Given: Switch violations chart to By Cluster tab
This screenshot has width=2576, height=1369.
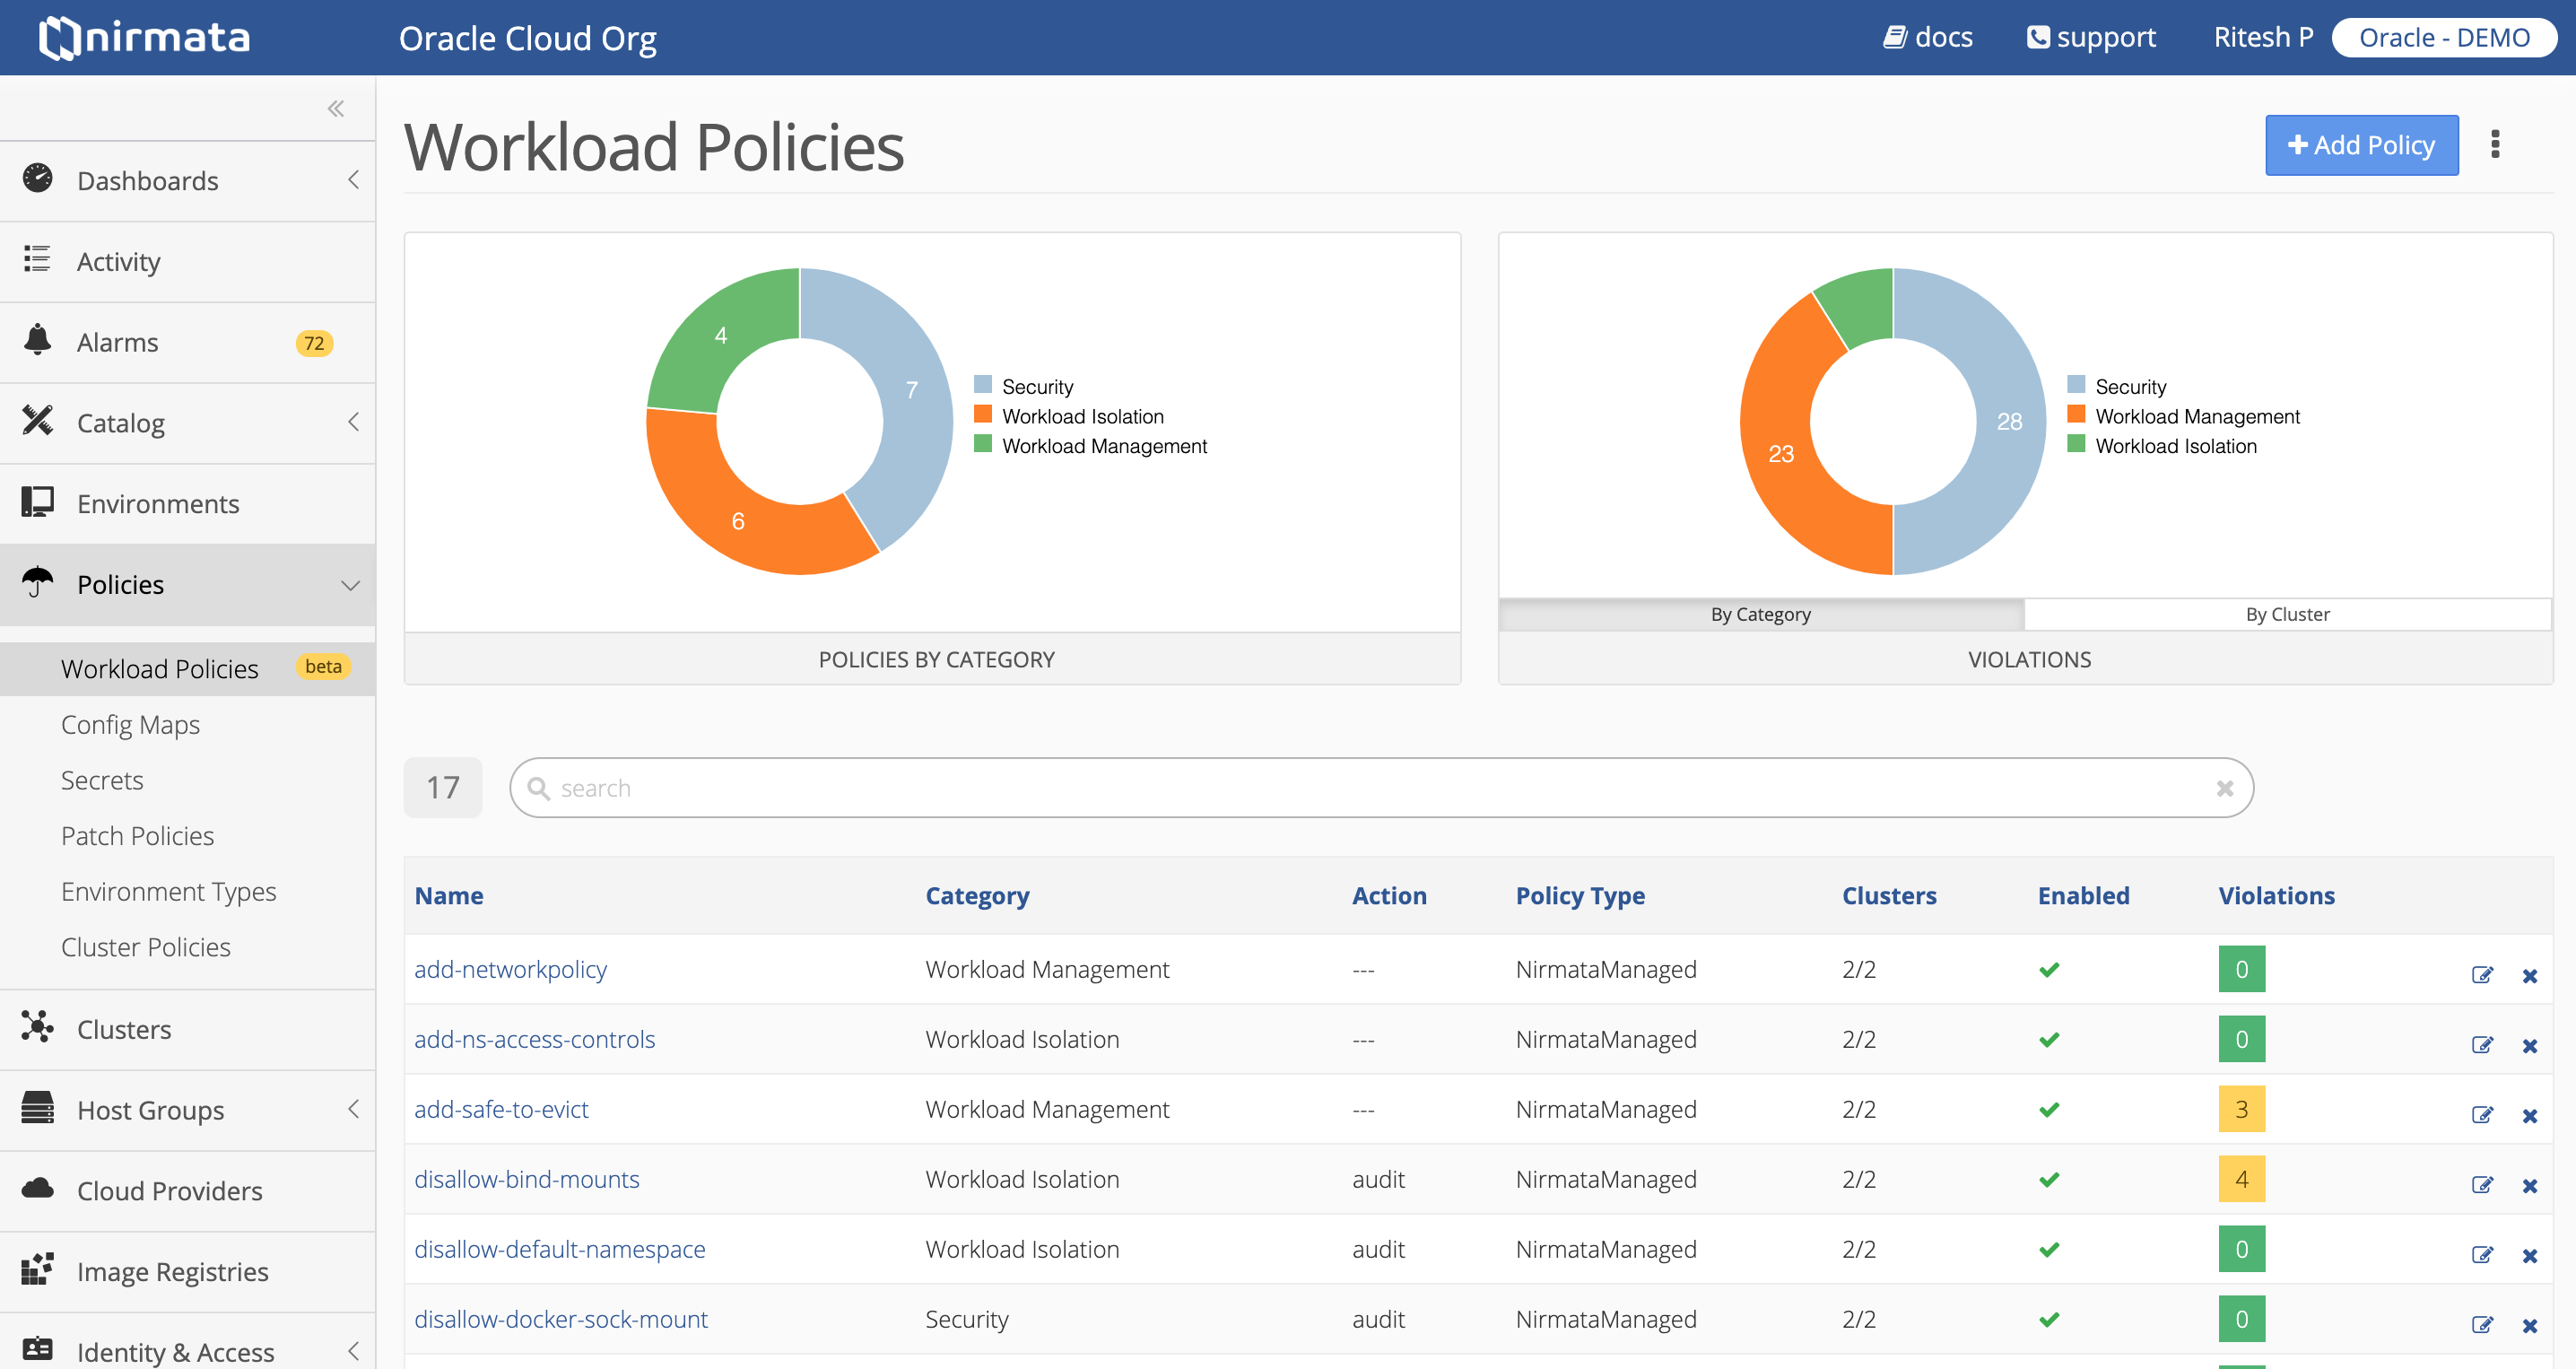Looking at the screenshot, I should click(x=2288, y=614).
